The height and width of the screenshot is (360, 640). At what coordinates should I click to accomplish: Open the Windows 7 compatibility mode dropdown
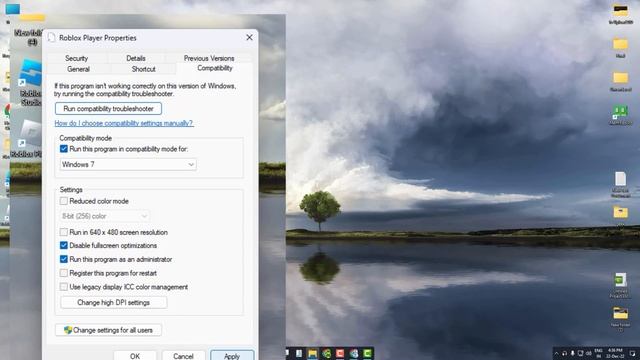click(x=128, y=164)
